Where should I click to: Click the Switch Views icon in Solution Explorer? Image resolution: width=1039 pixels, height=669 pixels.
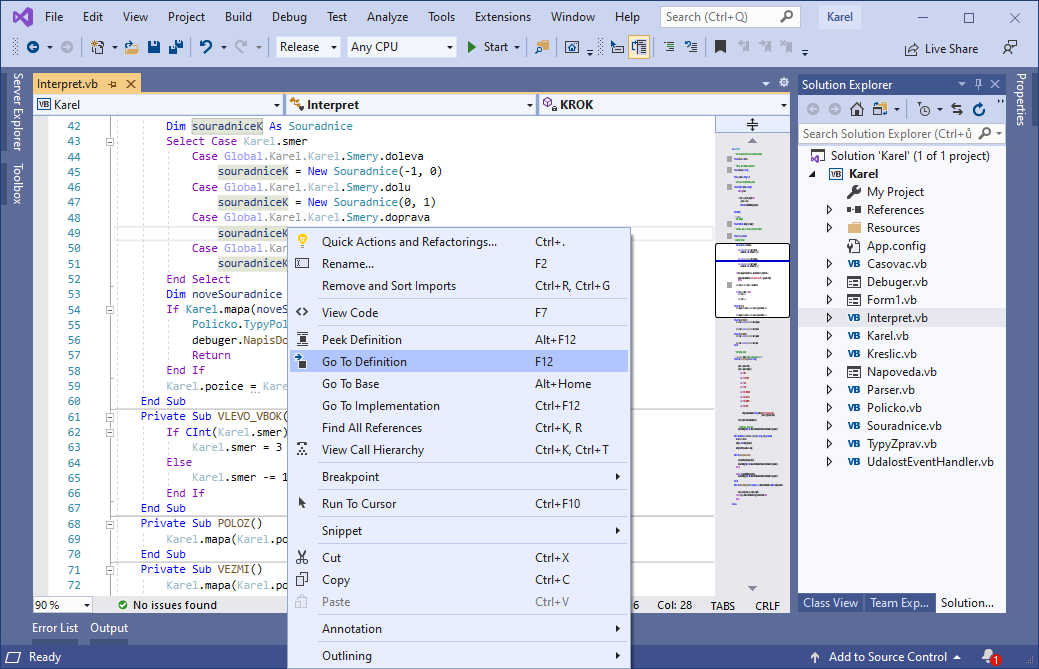[x=880, y=109]
